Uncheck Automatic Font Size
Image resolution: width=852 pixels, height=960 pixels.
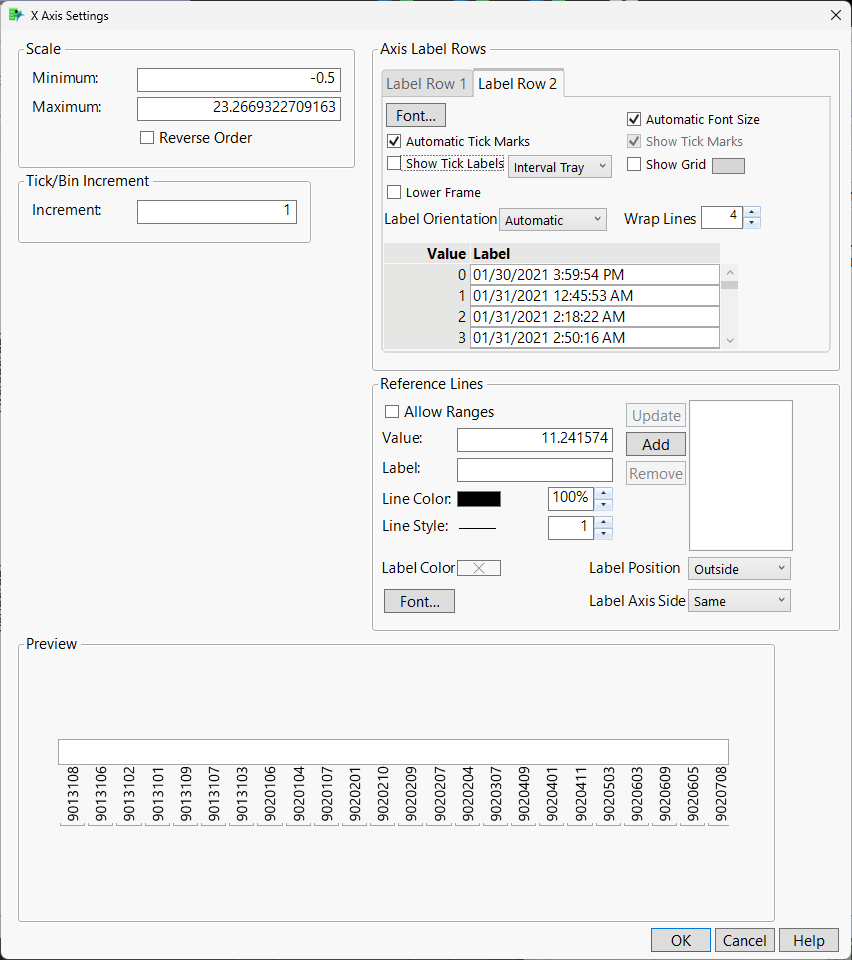point(634,119)
